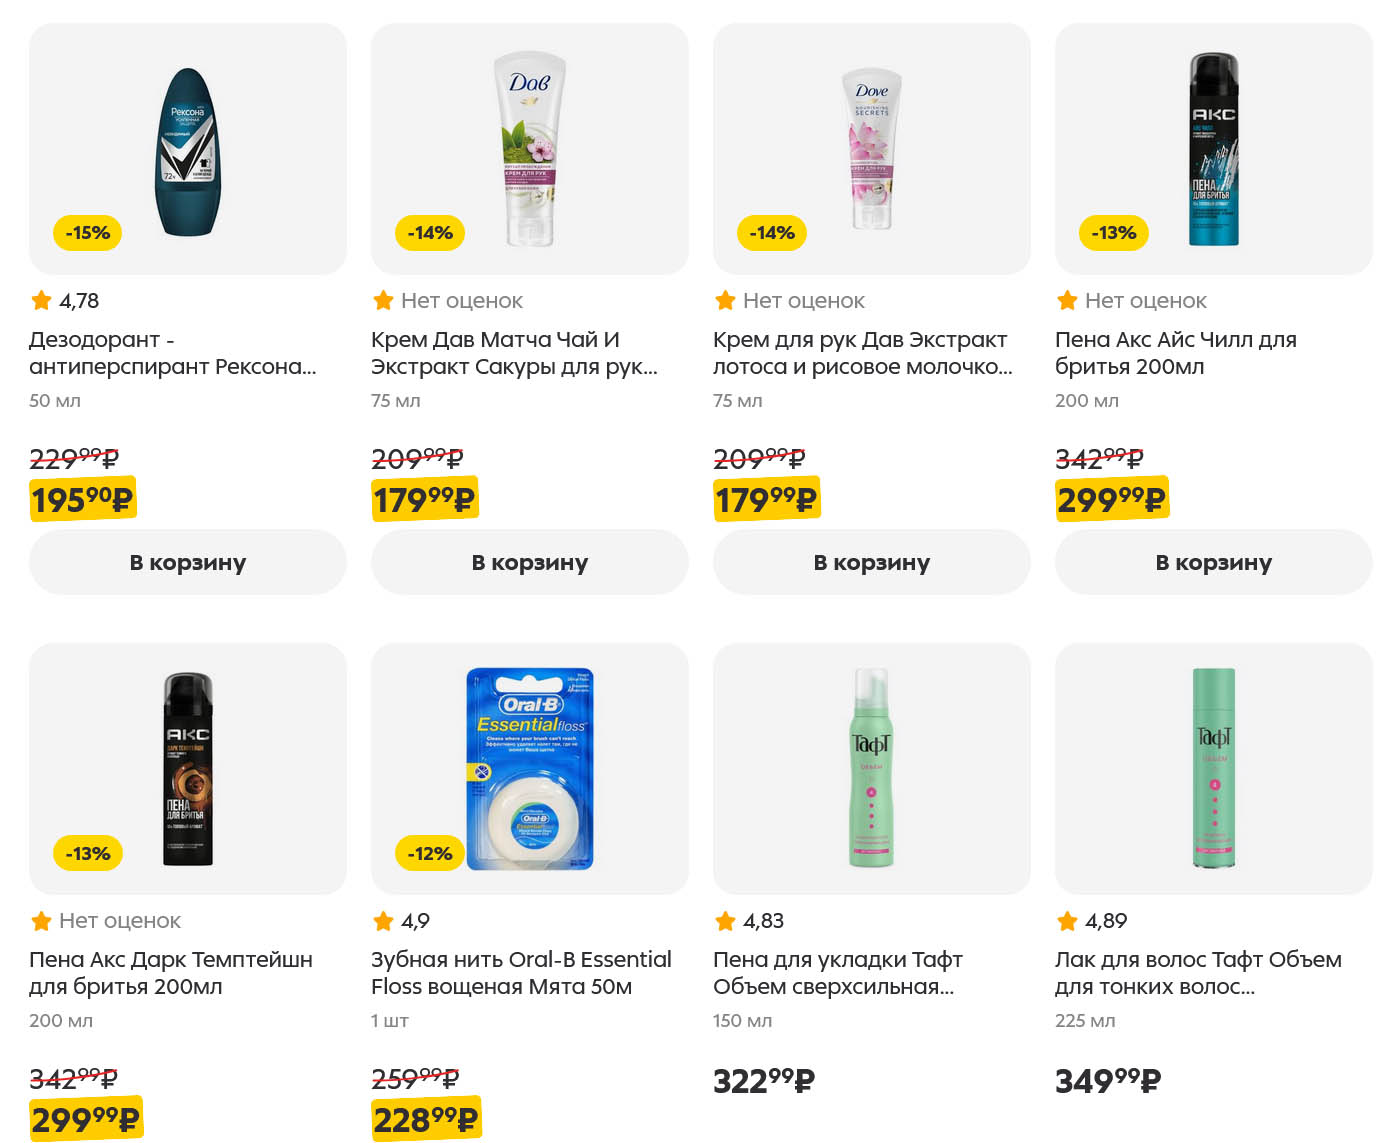
Task: Click Axe Dark Temptation foam title
Action: click(170, 973)
